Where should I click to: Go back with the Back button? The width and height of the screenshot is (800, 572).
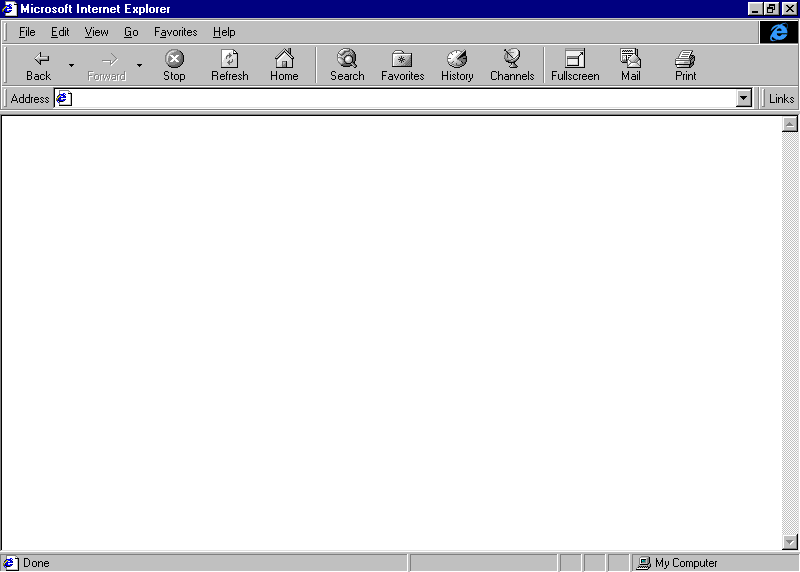coord(39,65)
